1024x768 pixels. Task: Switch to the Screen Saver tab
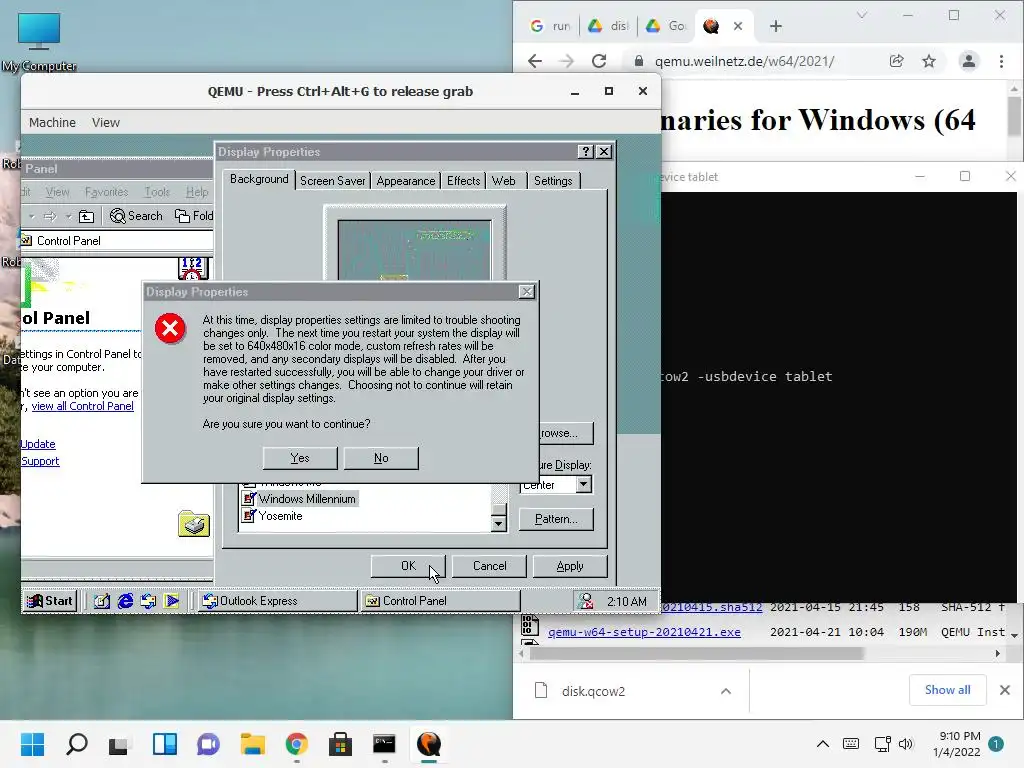tap(332, 181)
